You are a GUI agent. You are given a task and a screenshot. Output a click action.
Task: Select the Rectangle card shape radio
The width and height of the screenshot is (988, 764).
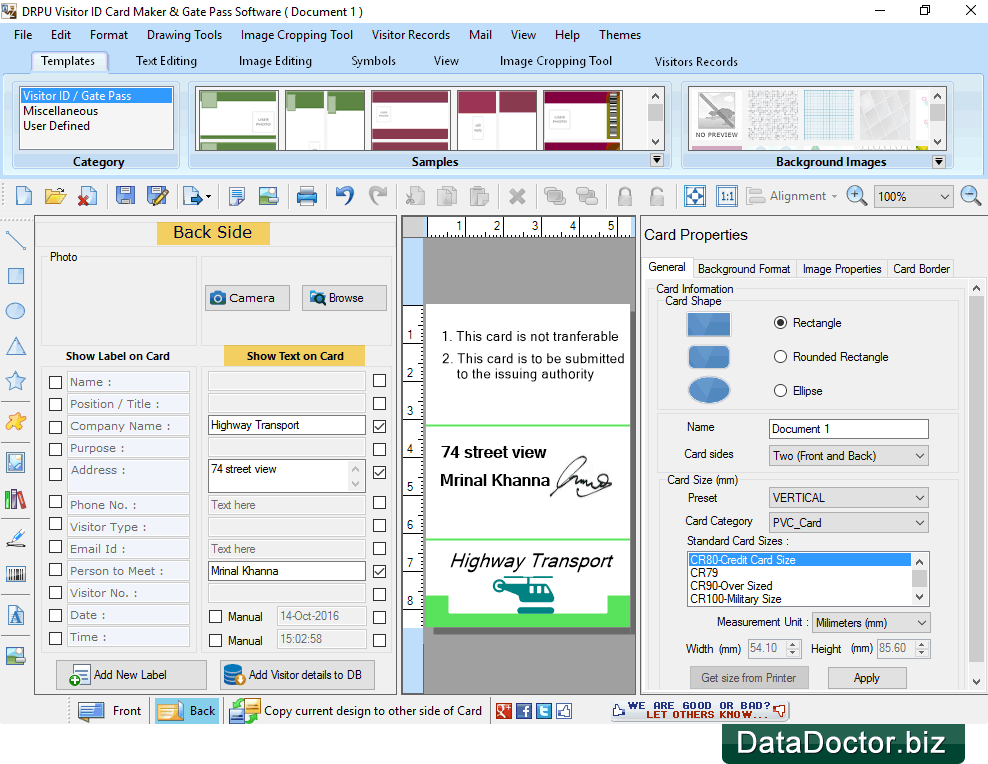pos(780,322)
